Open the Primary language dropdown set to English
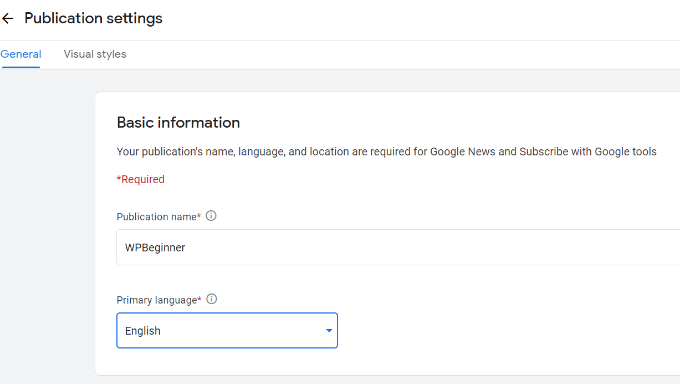The height and width of the screenshot is (384, 680). coord(227,331)
